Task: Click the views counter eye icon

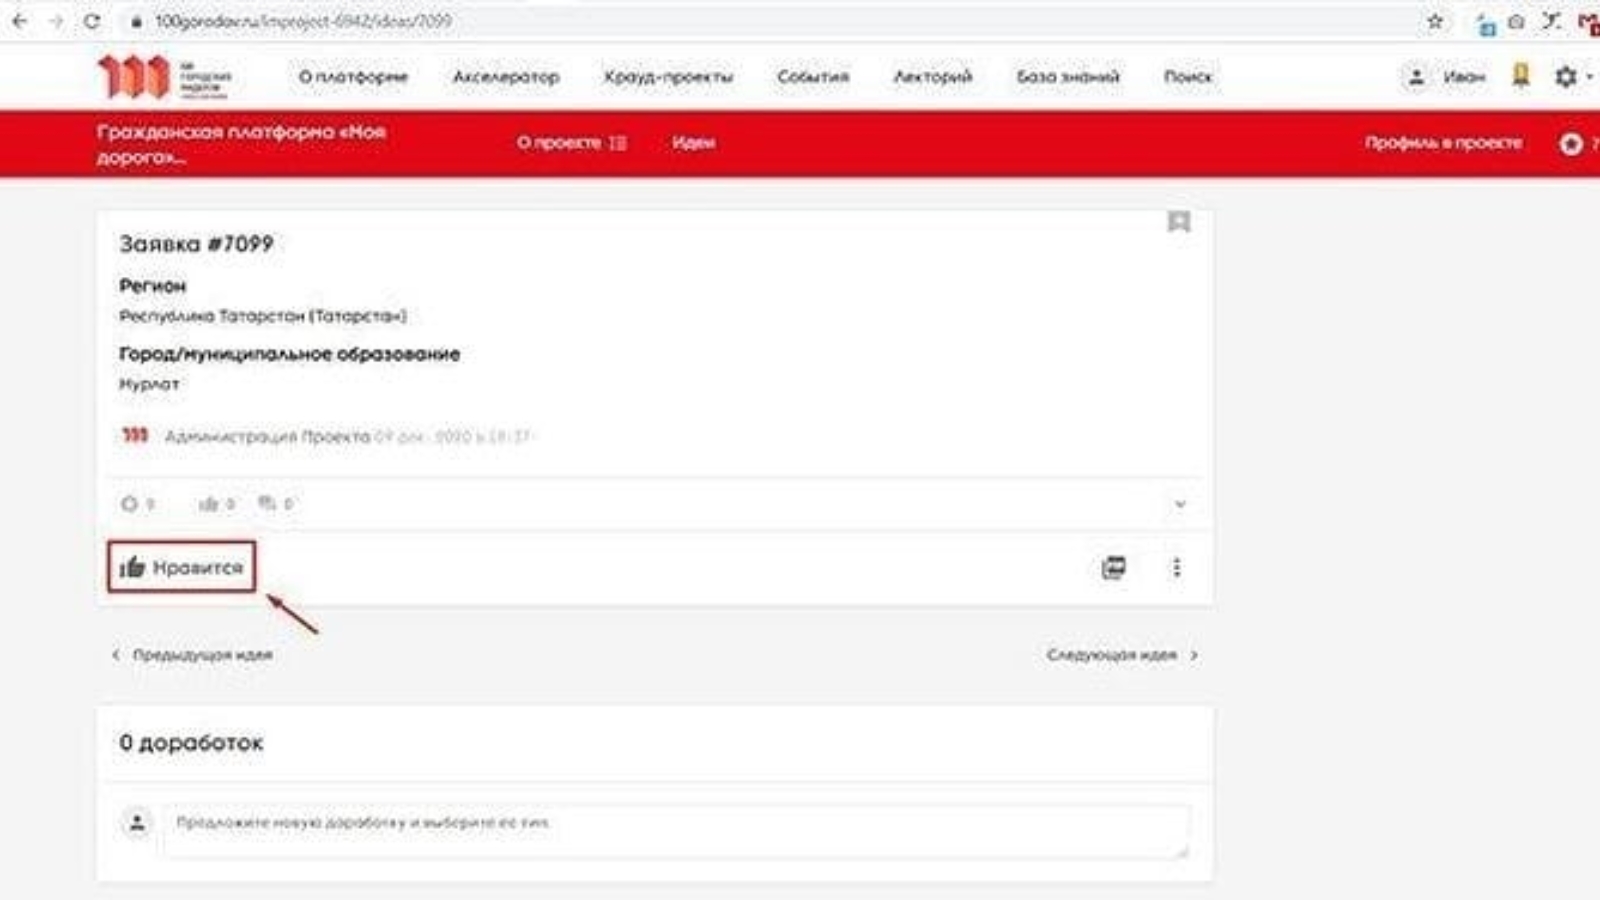Action: pyautogui.click(x=129, y=504)
